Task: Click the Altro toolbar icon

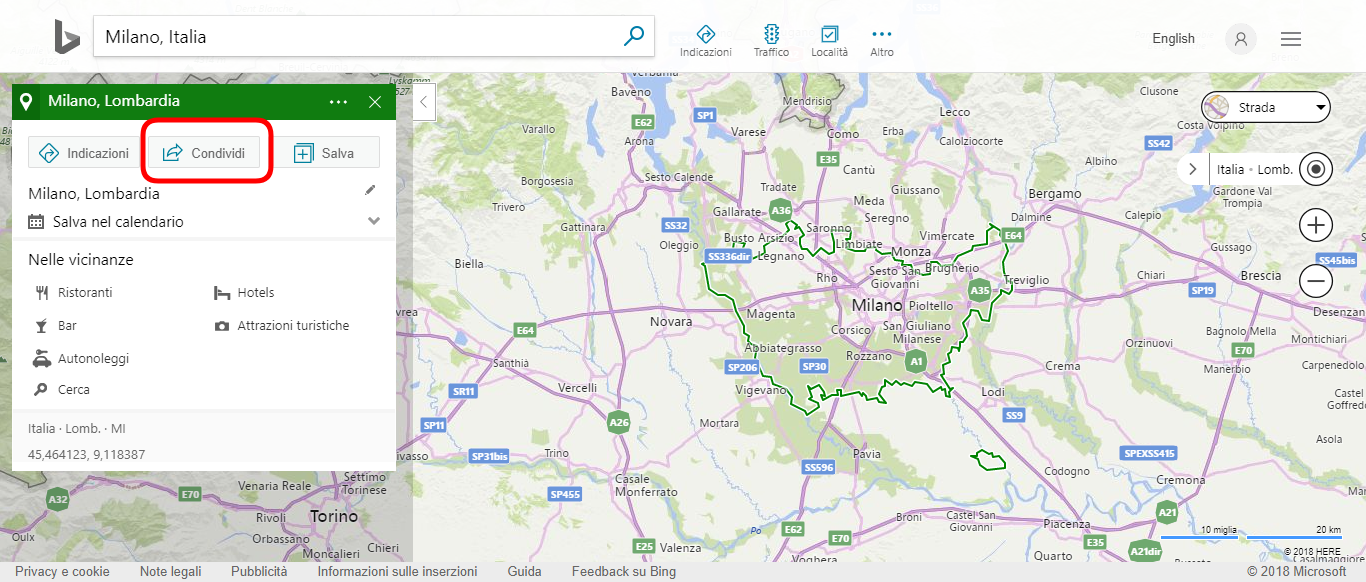Action: (881, 38)
